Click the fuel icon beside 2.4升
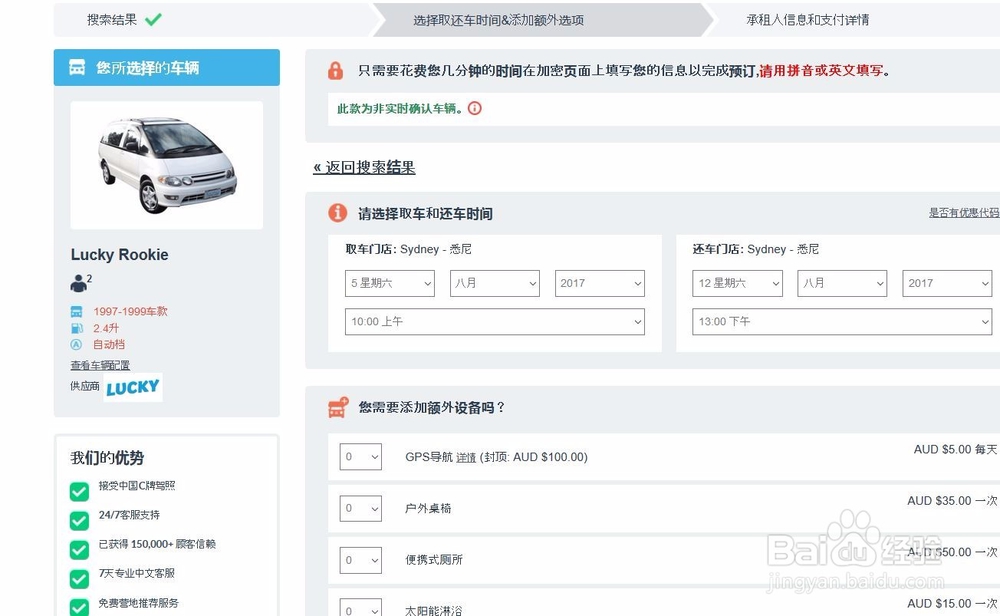This screenshot has height=616, width=1000. (x=77, y=328)
